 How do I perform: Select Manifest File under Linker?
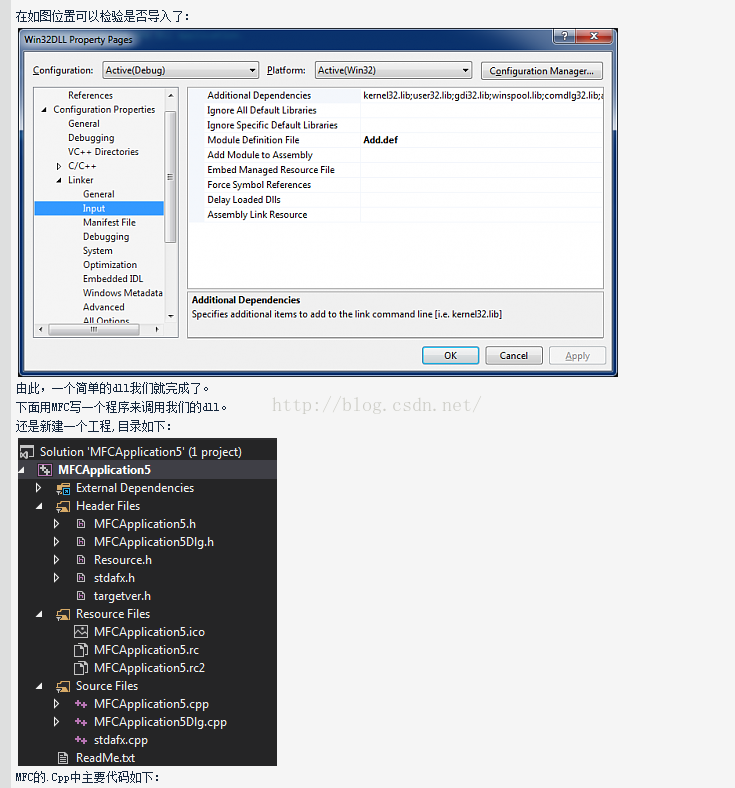[110, 222]
